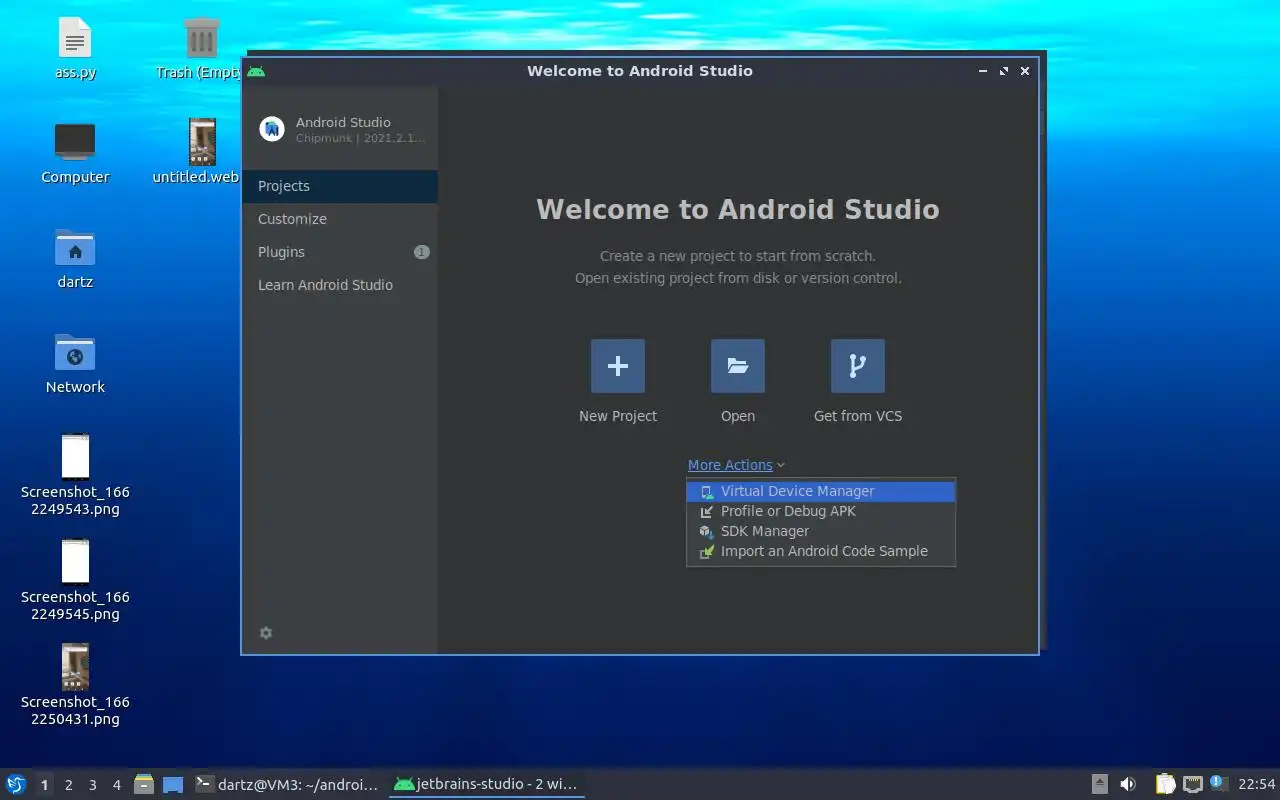Click the removable media eject tray icon
The height and width of the screenshot is (800, 1280).
click(1099, 784)
